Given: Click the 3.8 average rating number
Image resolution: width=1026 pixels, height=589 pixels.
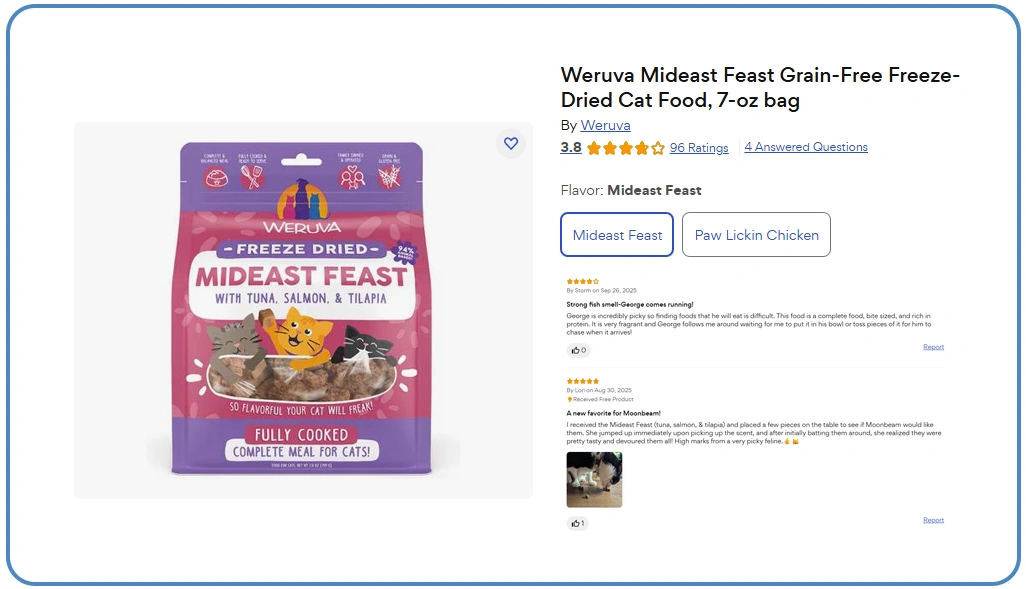Looking at the screenshot, I should 571,147.
